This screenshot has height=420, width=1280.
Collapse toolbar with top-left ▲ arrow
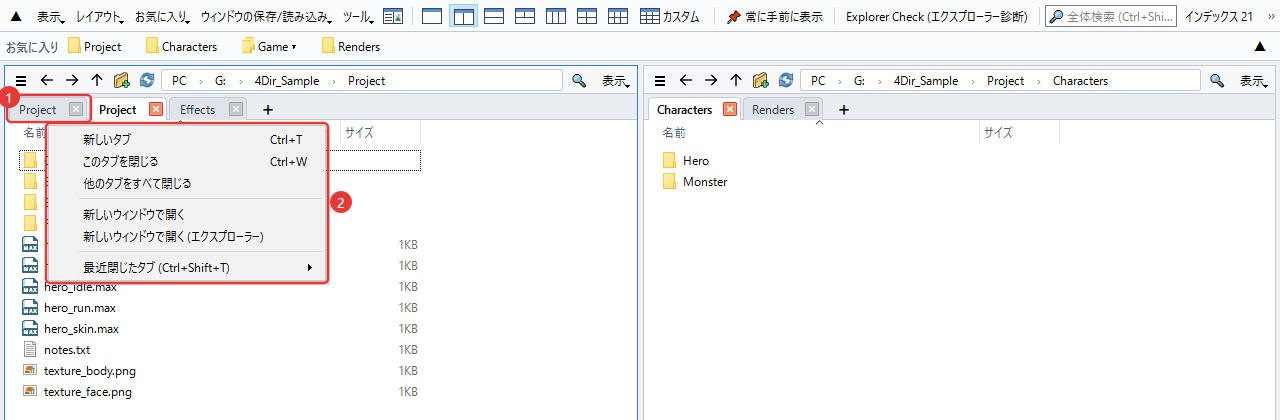point(16,17)
